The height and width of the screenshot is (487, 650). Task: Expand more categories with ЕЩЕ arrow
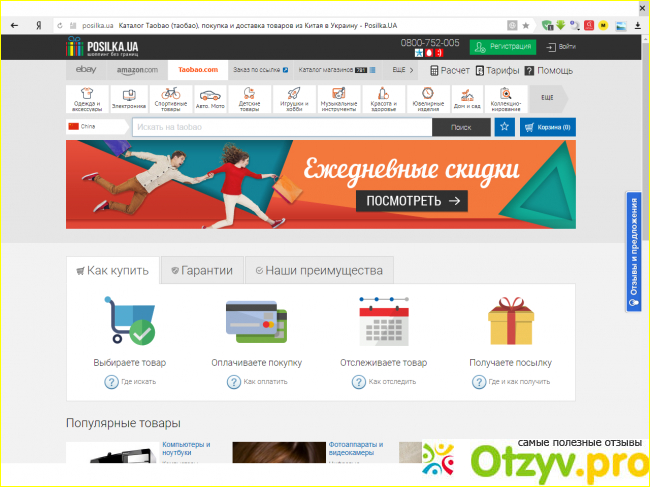coord(548,98)
